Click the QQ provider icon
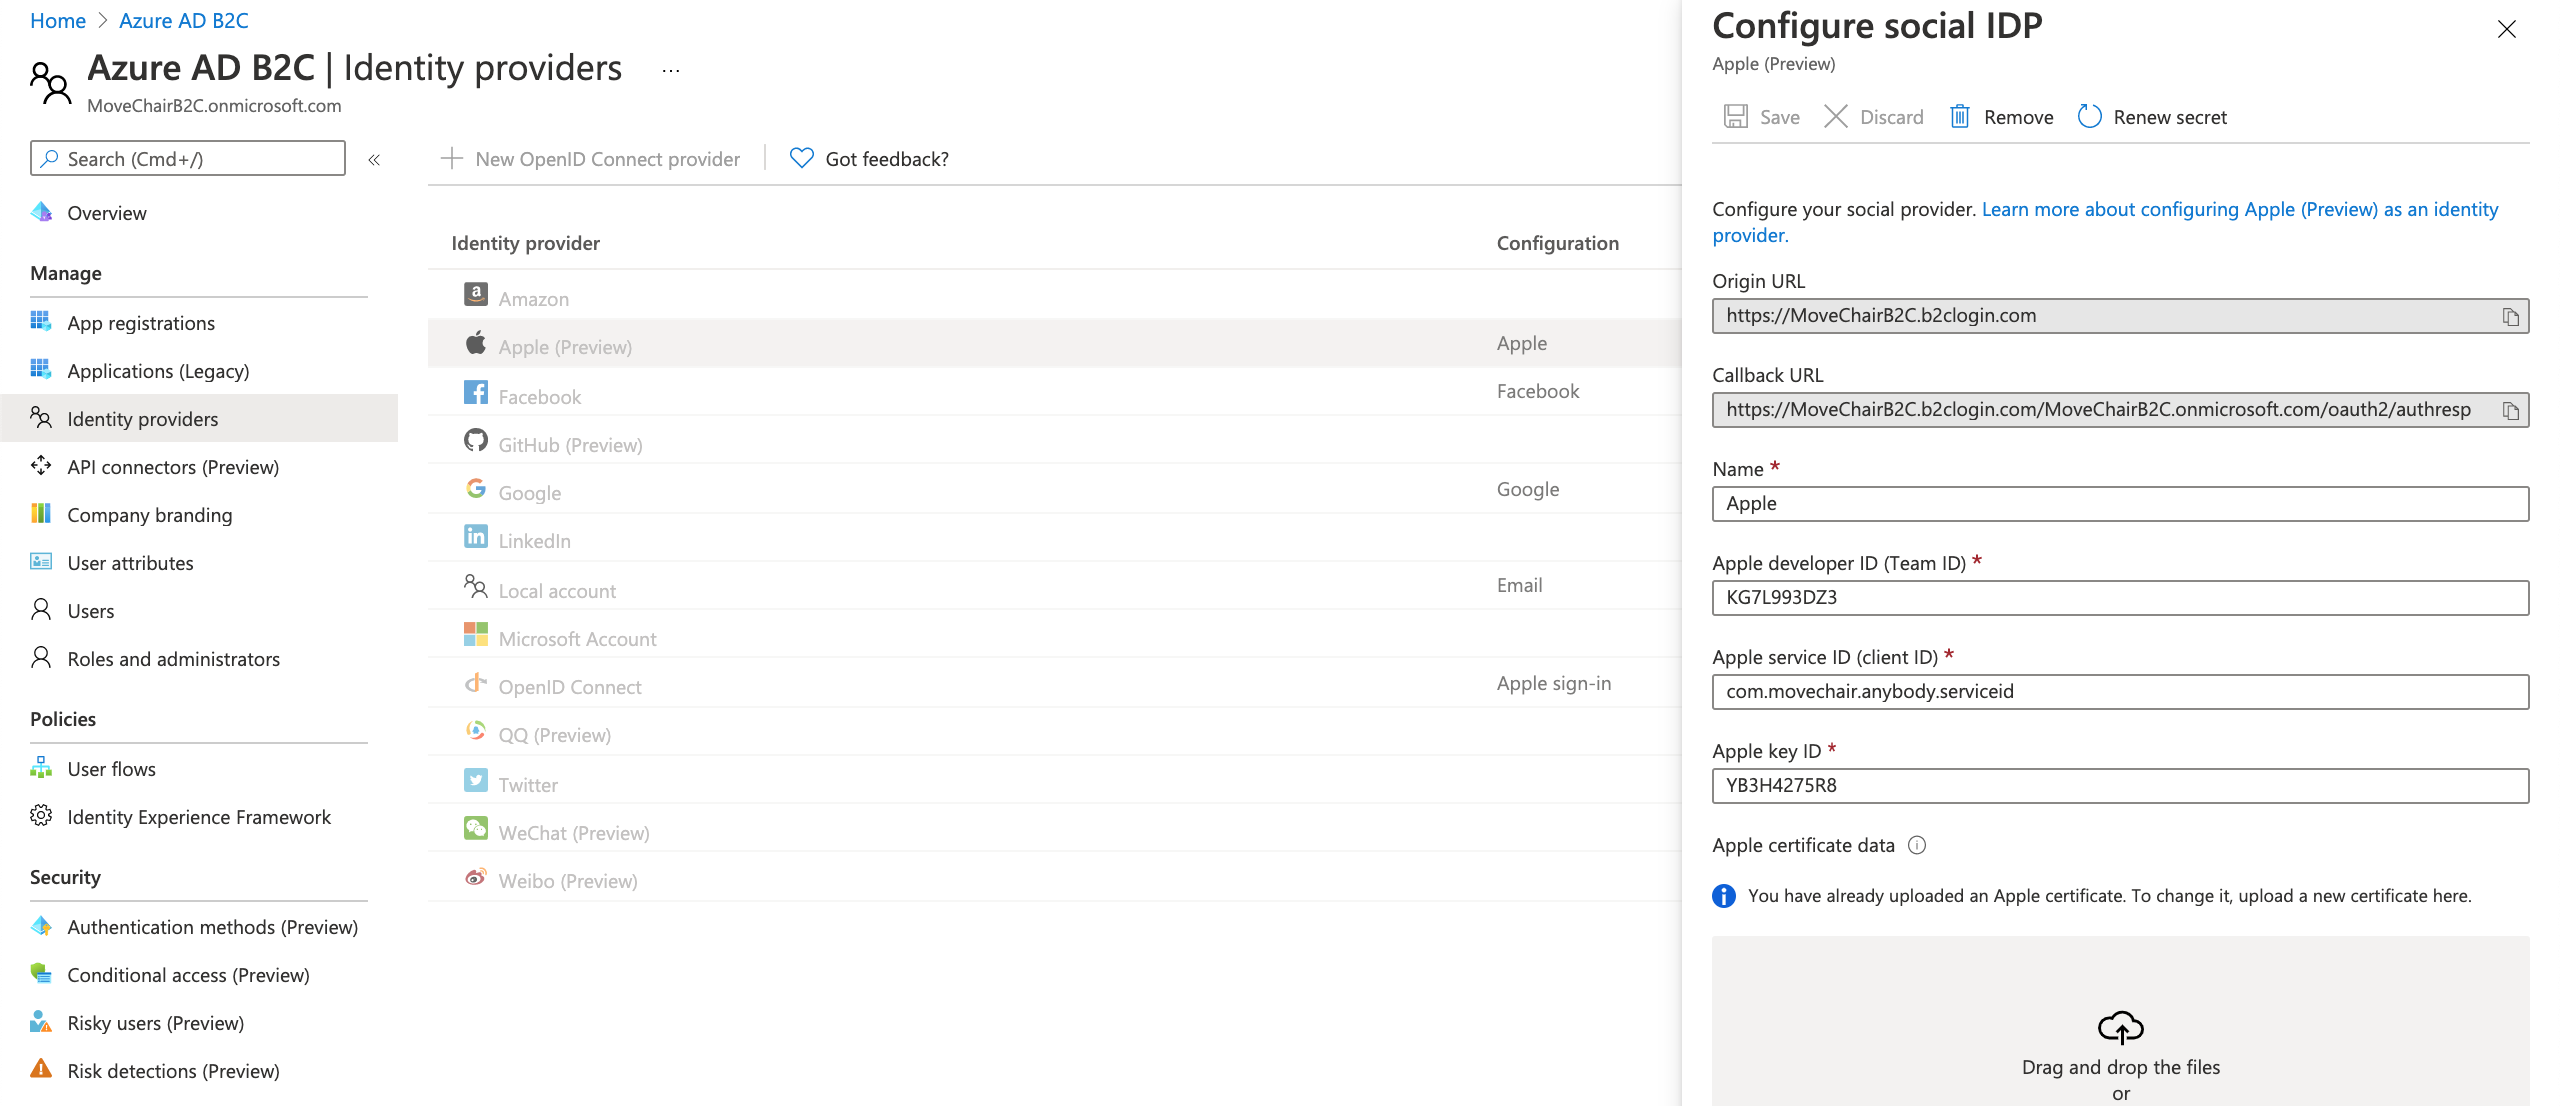The width and height of the screenshot is (2560, 1106). [476, 730]
